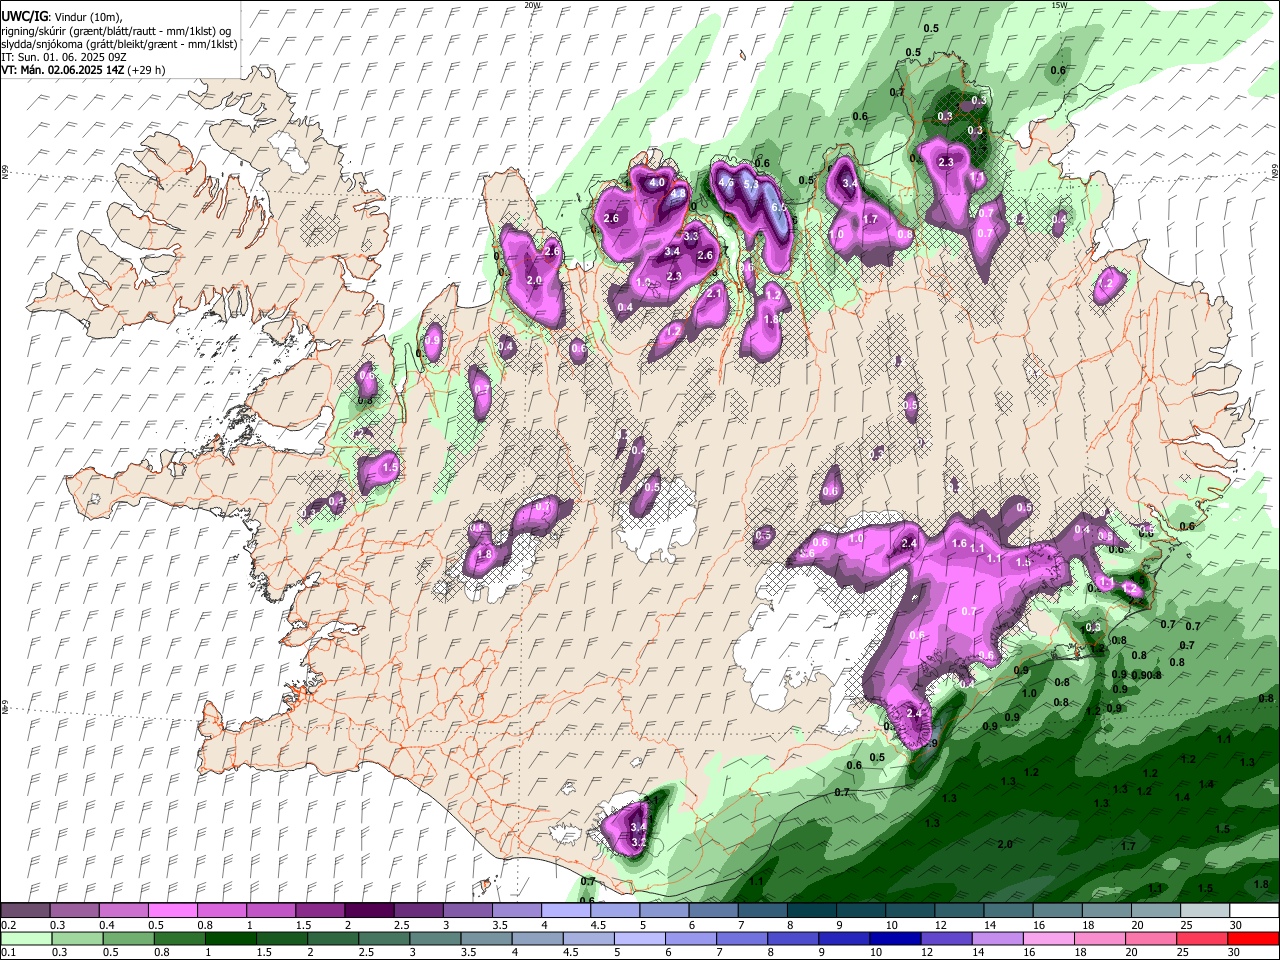
Task: Click the '6.5' precipitation value on the map
Action: [778, 206]
